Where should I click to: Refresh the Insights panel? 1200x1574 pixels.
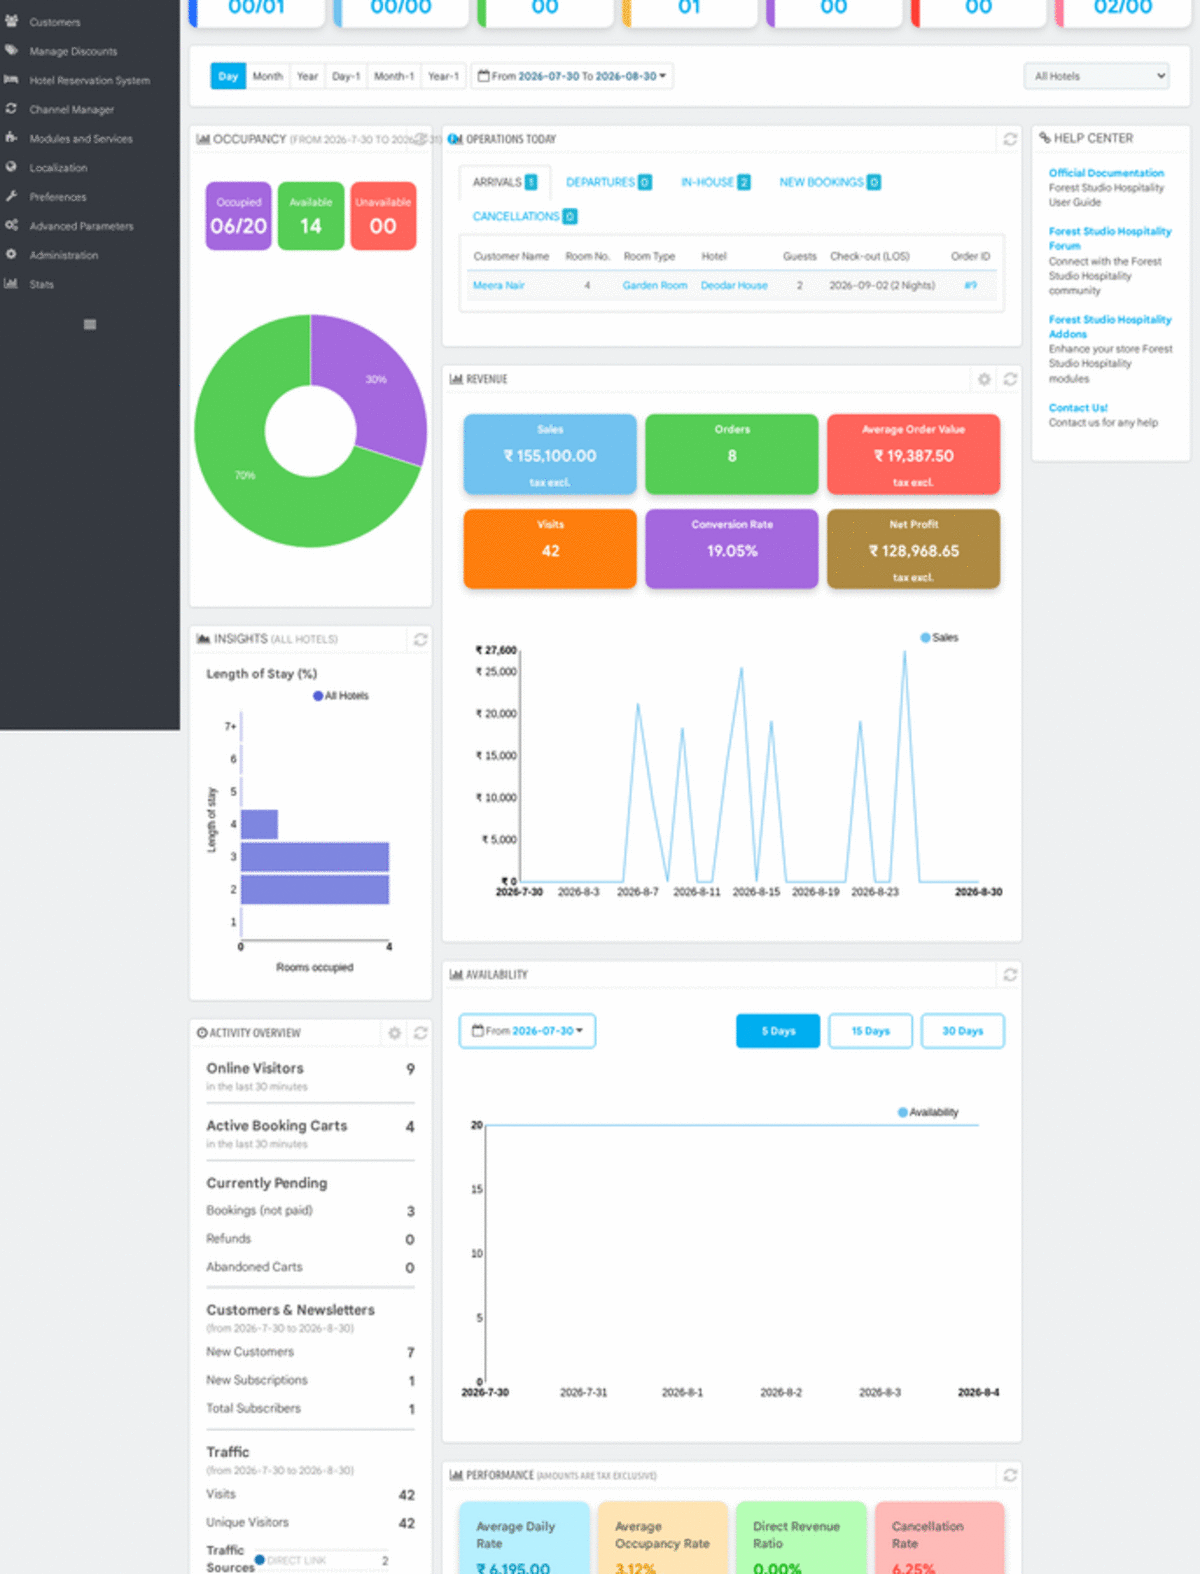point(421,639)
